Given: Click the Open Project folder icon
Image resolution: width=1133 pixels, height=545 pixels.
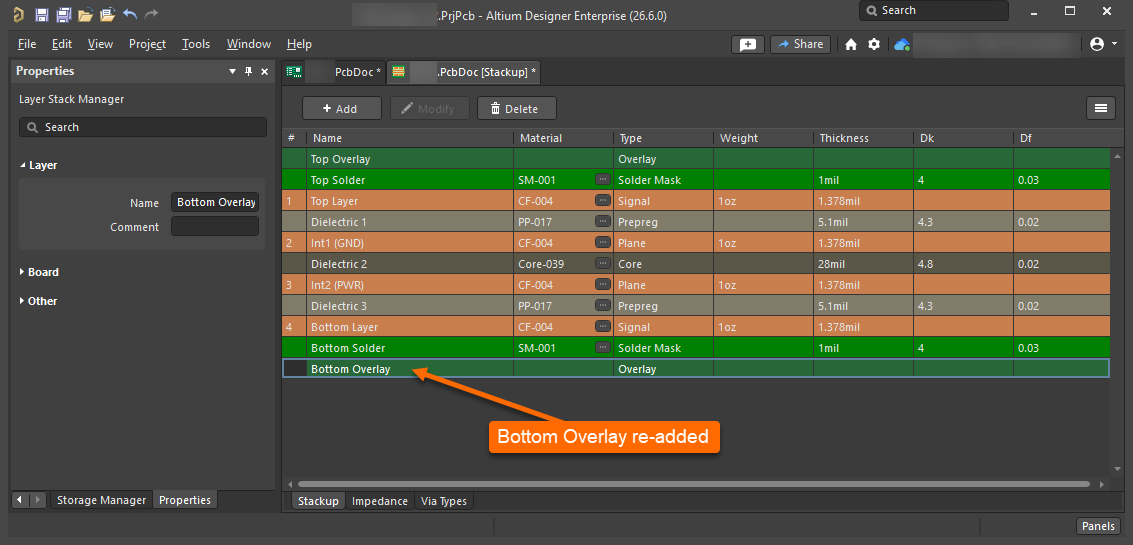Looking at the screenshot, I should pyautogui.click(x=108, y=14).
